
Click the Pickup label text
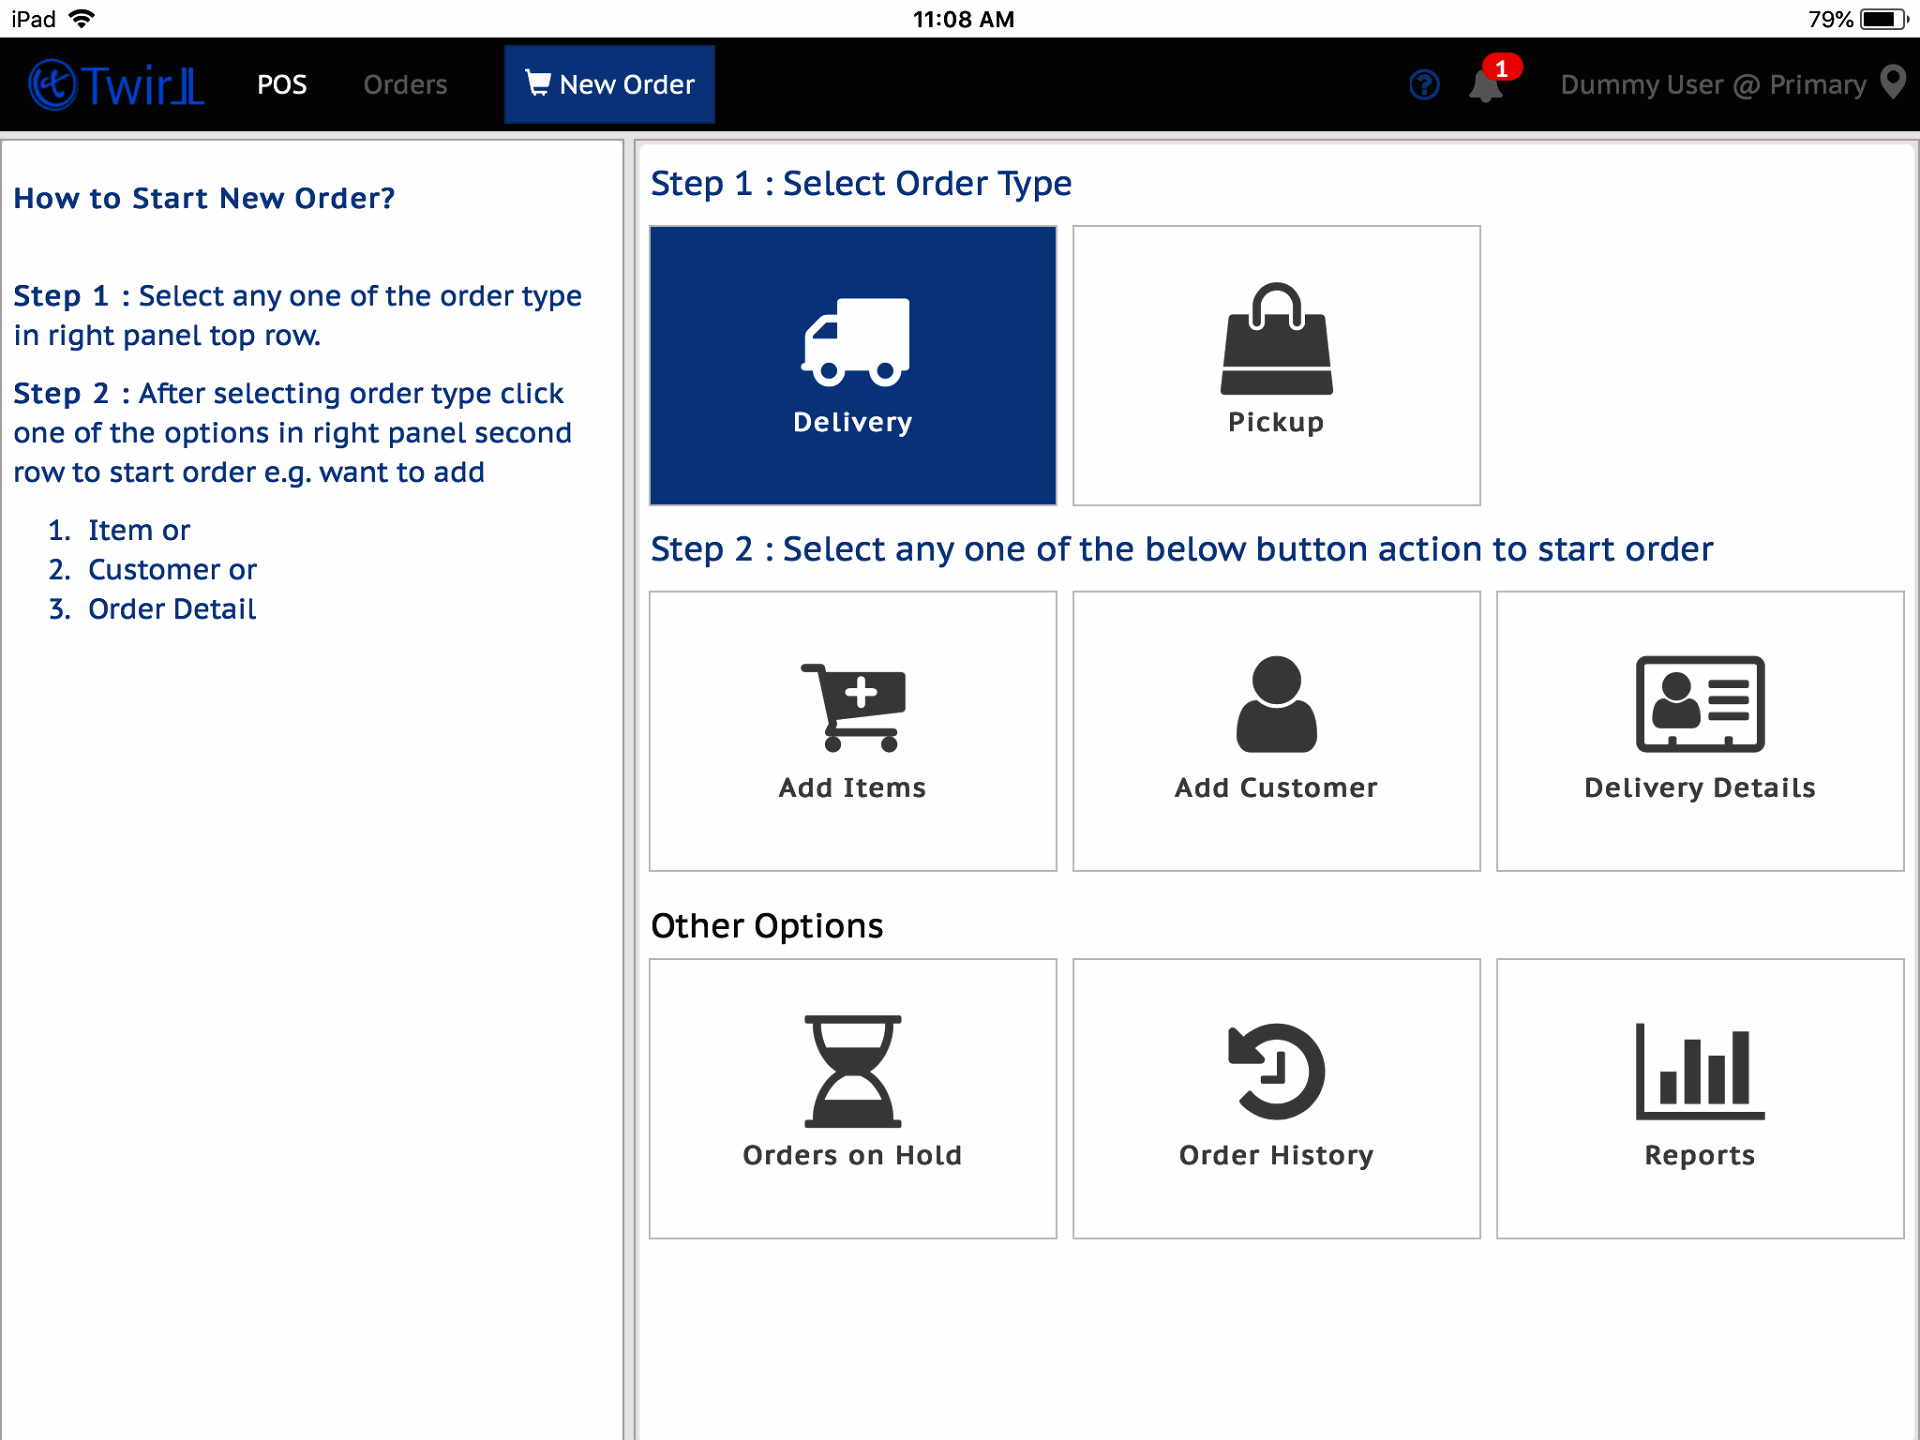[1276, 422]
